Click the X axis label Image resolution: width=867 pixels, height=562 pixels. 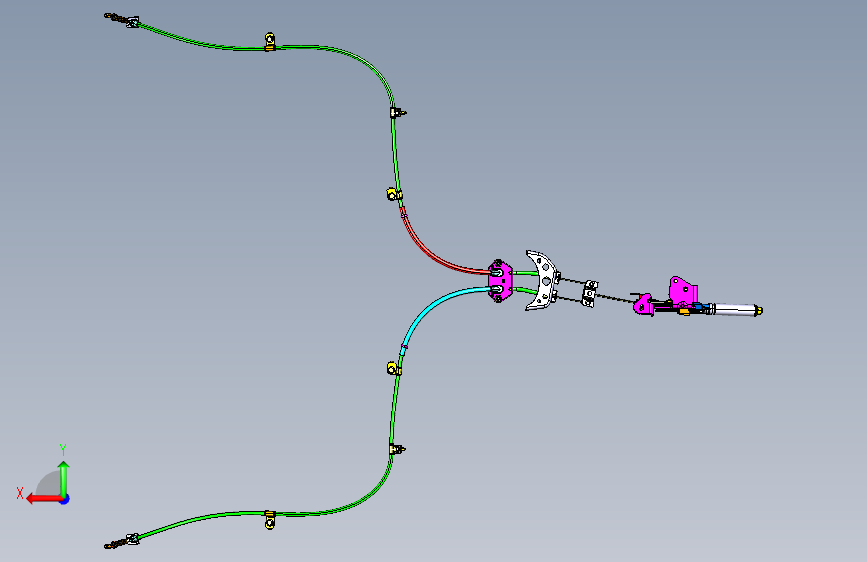[20, 493]
